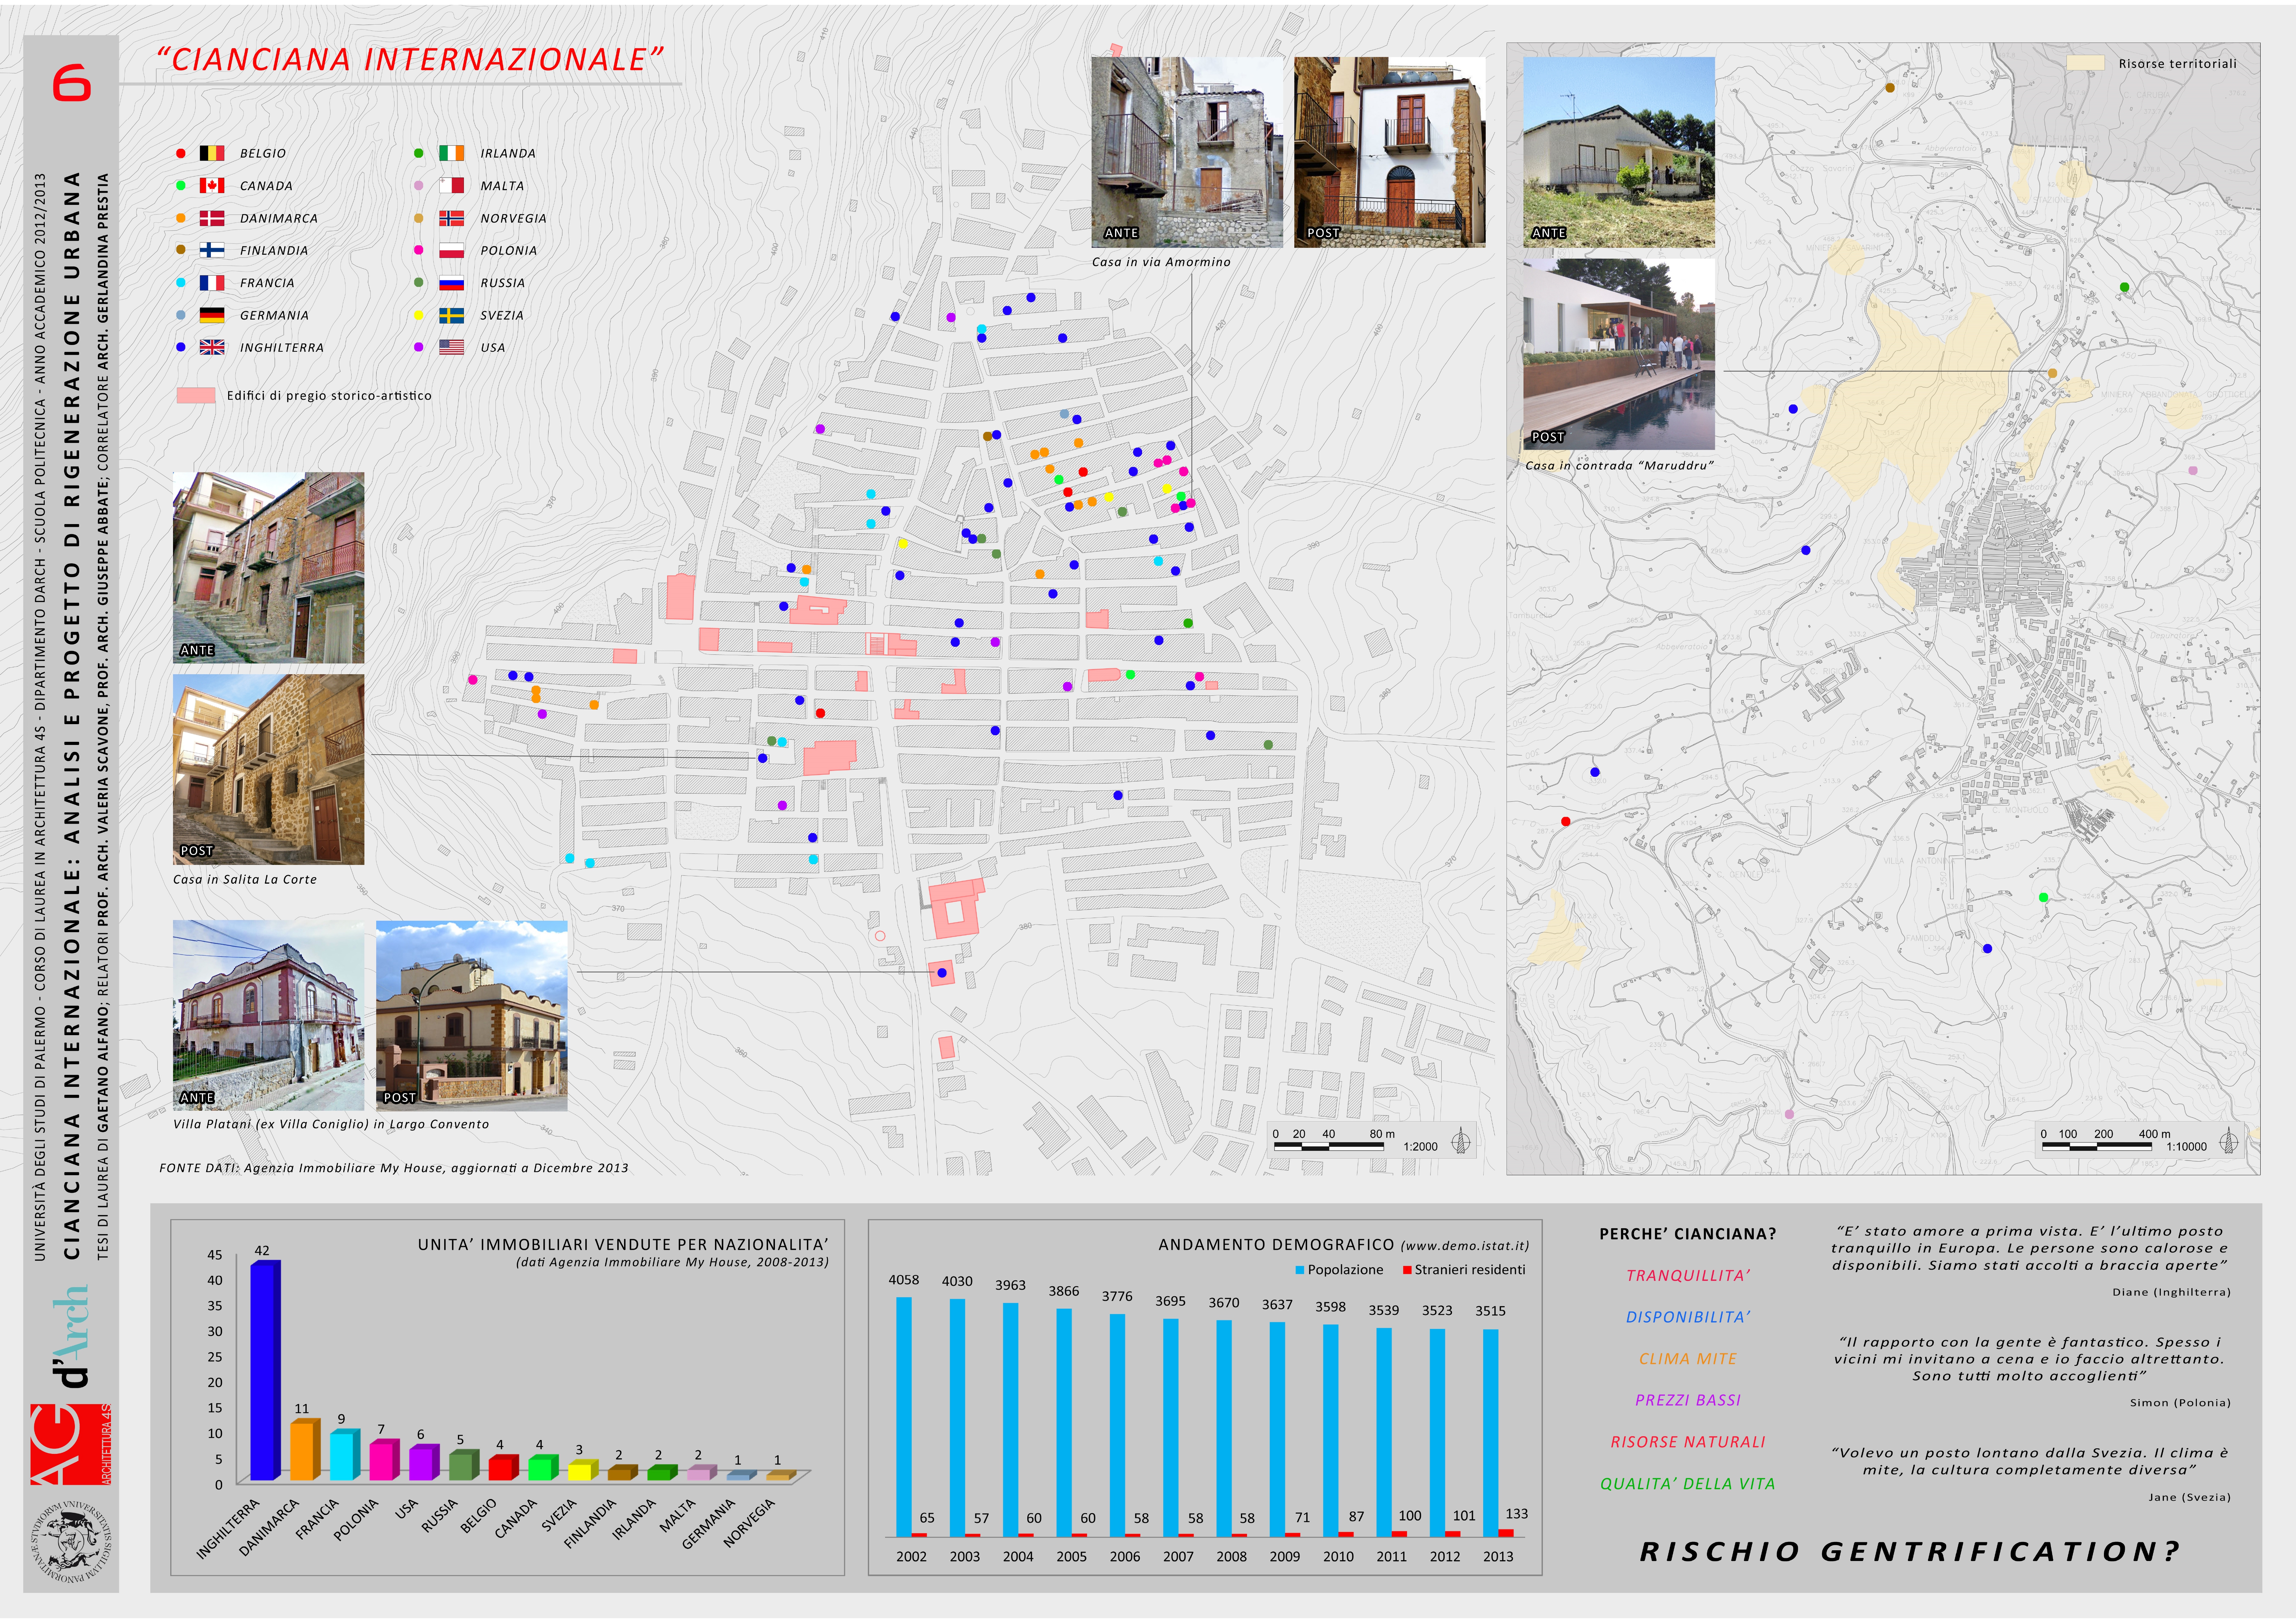
Task: Click the 'FONTE DATI' source line
Action: click(x=394, y=1168)
